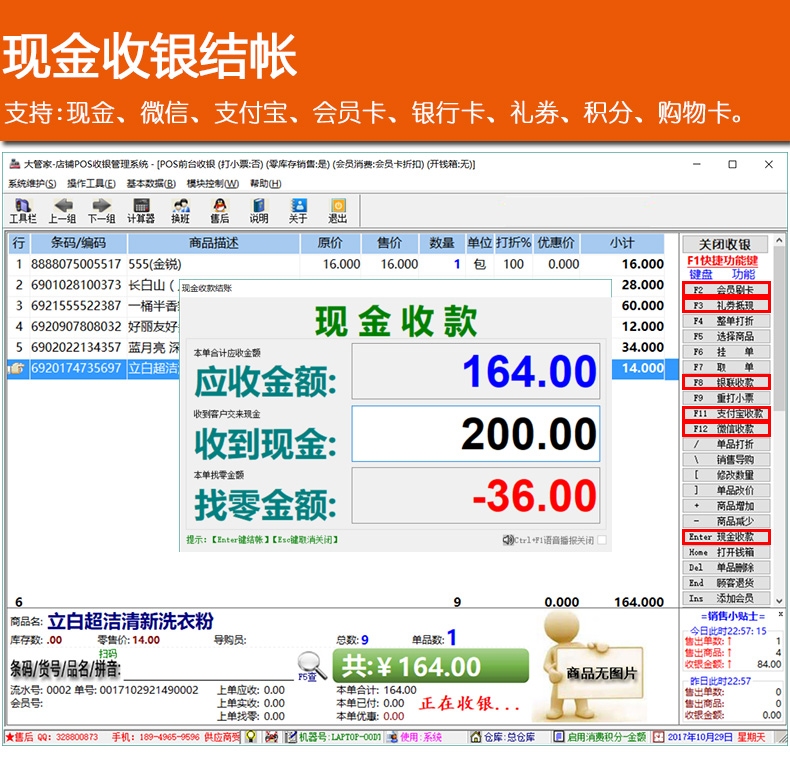Viewport: 790px width, 760px height.
Task: Toggle the voice broadcast checkbox in dialog
Action: tap(602, 540)
